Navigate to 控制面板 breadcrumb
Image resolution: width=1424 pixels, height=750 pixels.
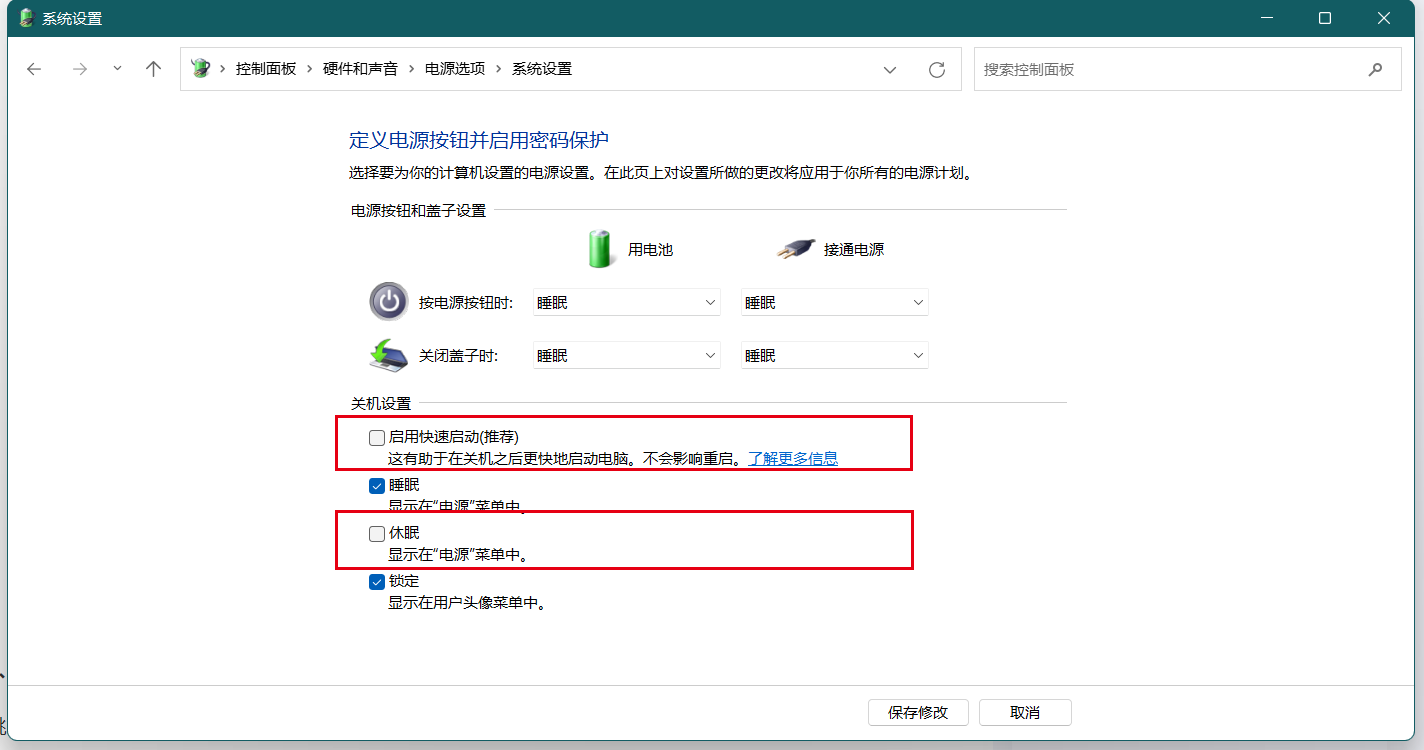(x=266, y=69)
